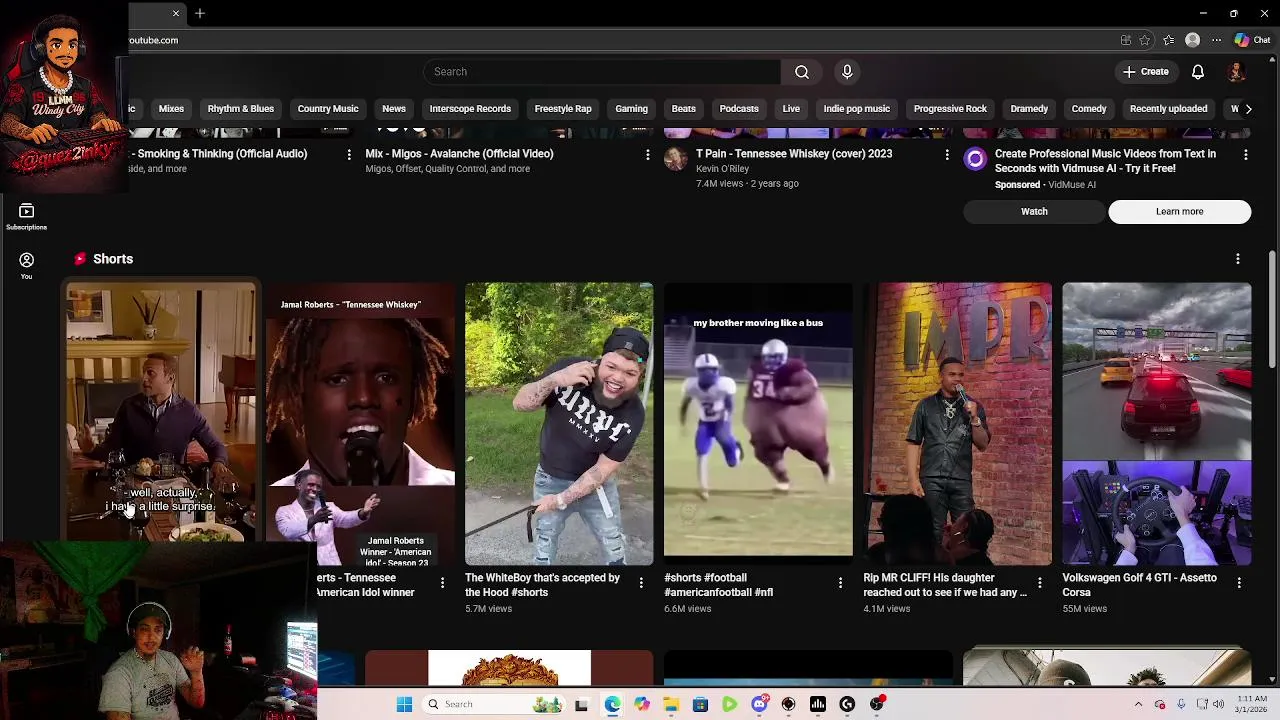The image size is (1280, 720).
Task: Click the page vertical scrollbar
Action: pos(1272,310)
